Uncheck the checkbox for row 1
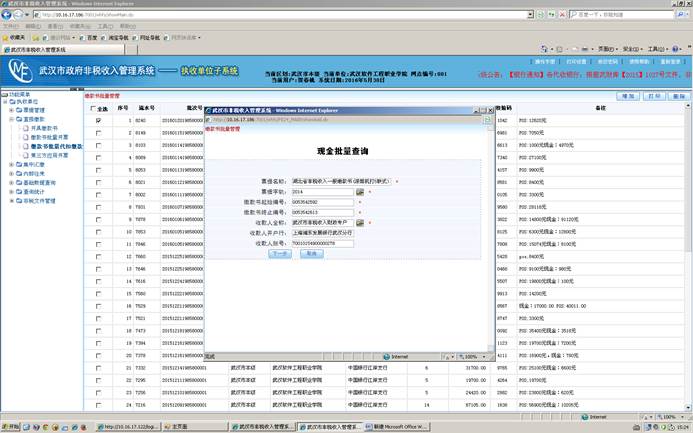 (x=98, y=121)
